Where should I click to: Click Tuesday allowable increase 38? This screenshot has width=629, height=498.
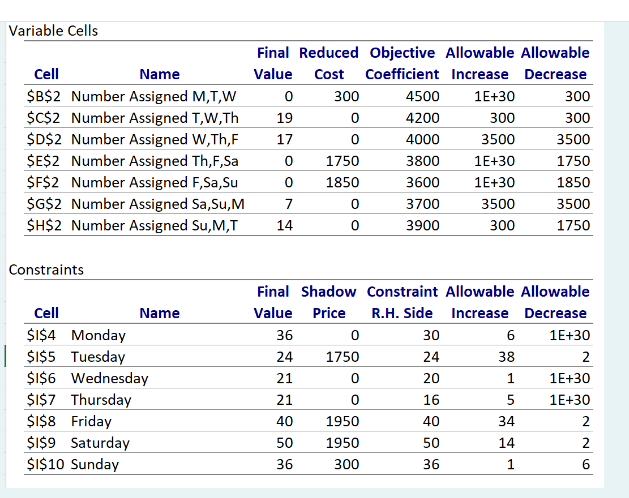pos(506,357)
